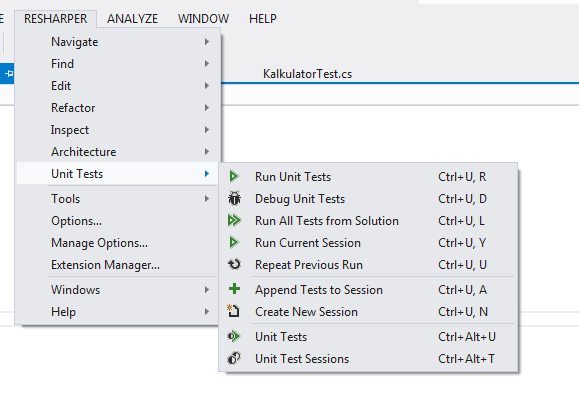
Task: Open the ANALYZE menu
Action: (133, 18)
